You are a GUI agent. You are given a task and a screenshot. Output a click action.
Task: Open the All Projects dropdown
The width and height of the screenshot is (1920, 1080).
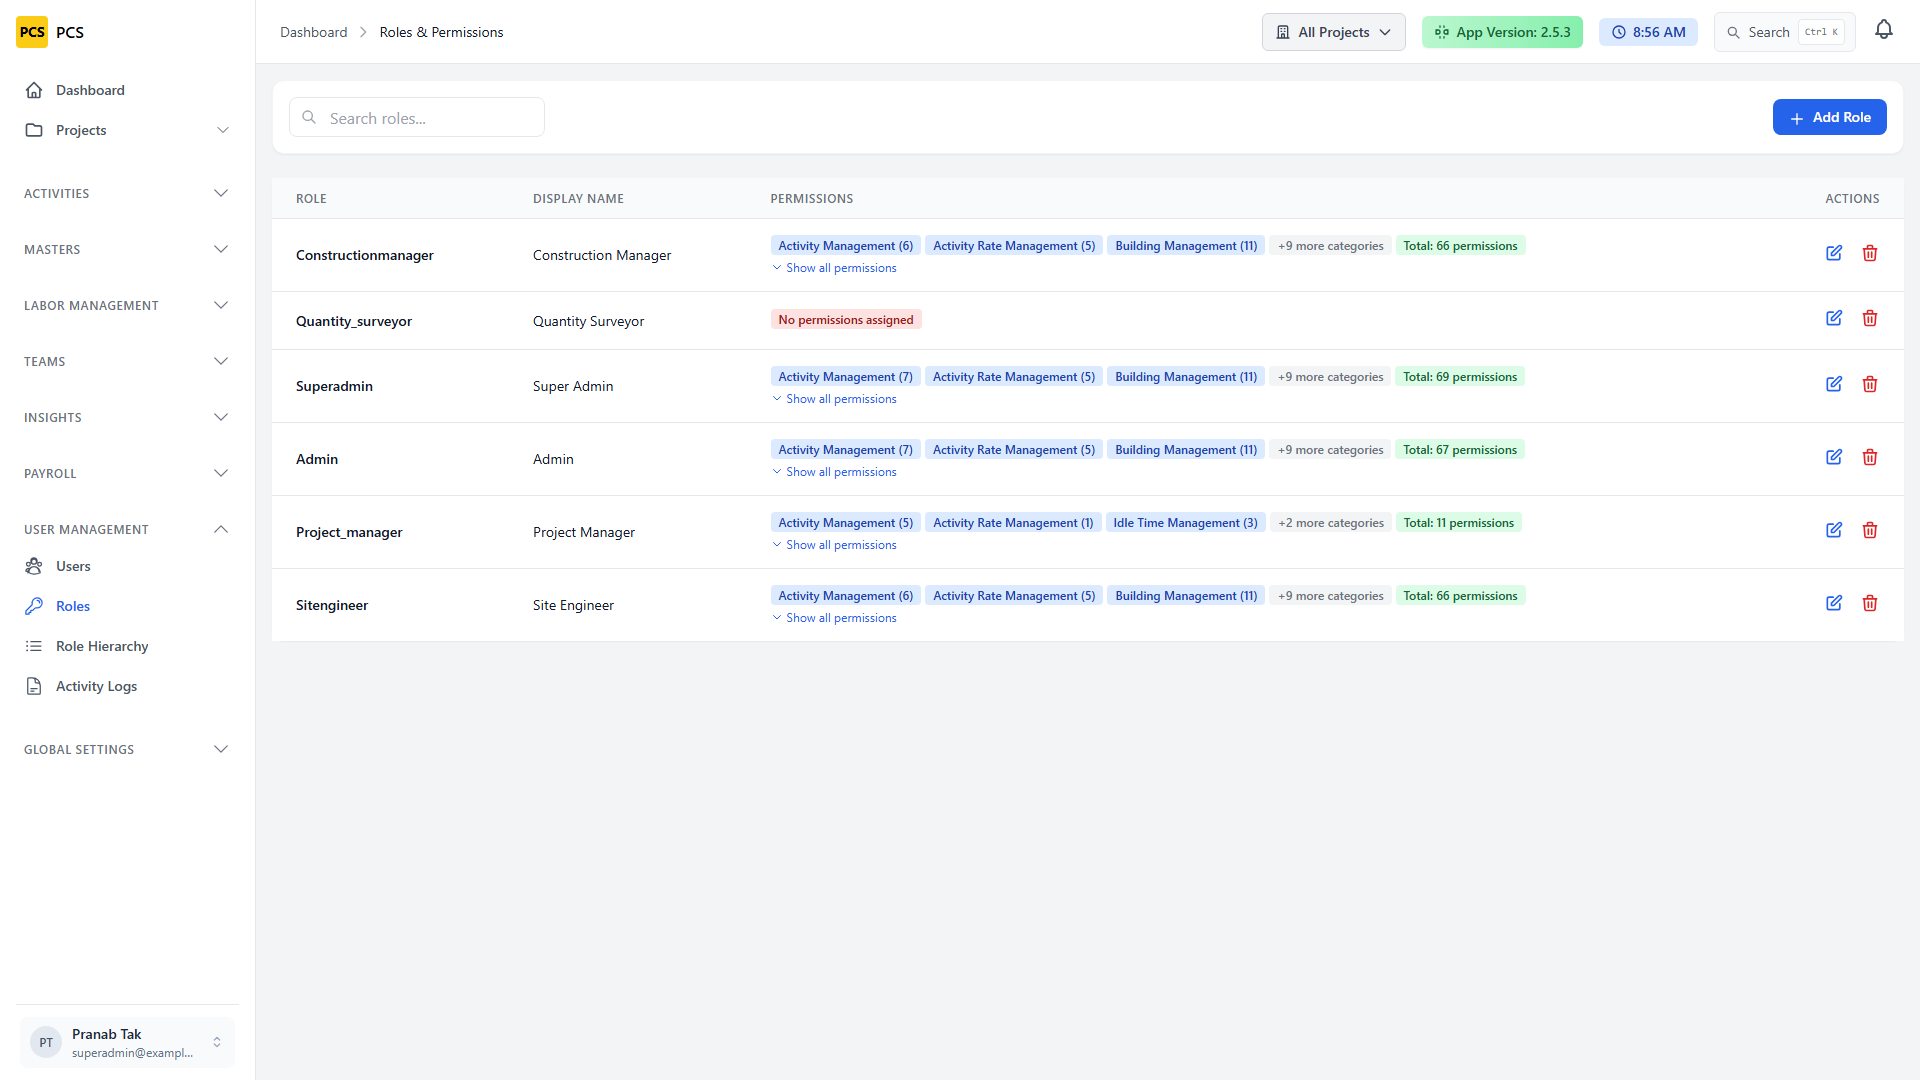tap(1333, 32)
